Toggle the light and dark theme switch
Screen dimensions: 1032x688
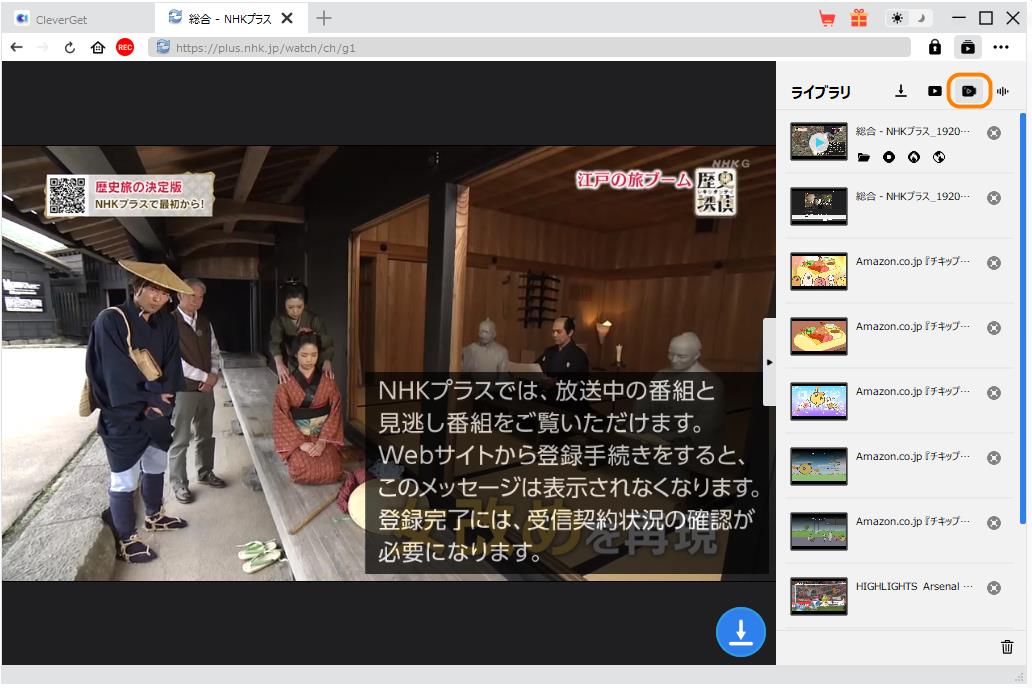(909, 18)
